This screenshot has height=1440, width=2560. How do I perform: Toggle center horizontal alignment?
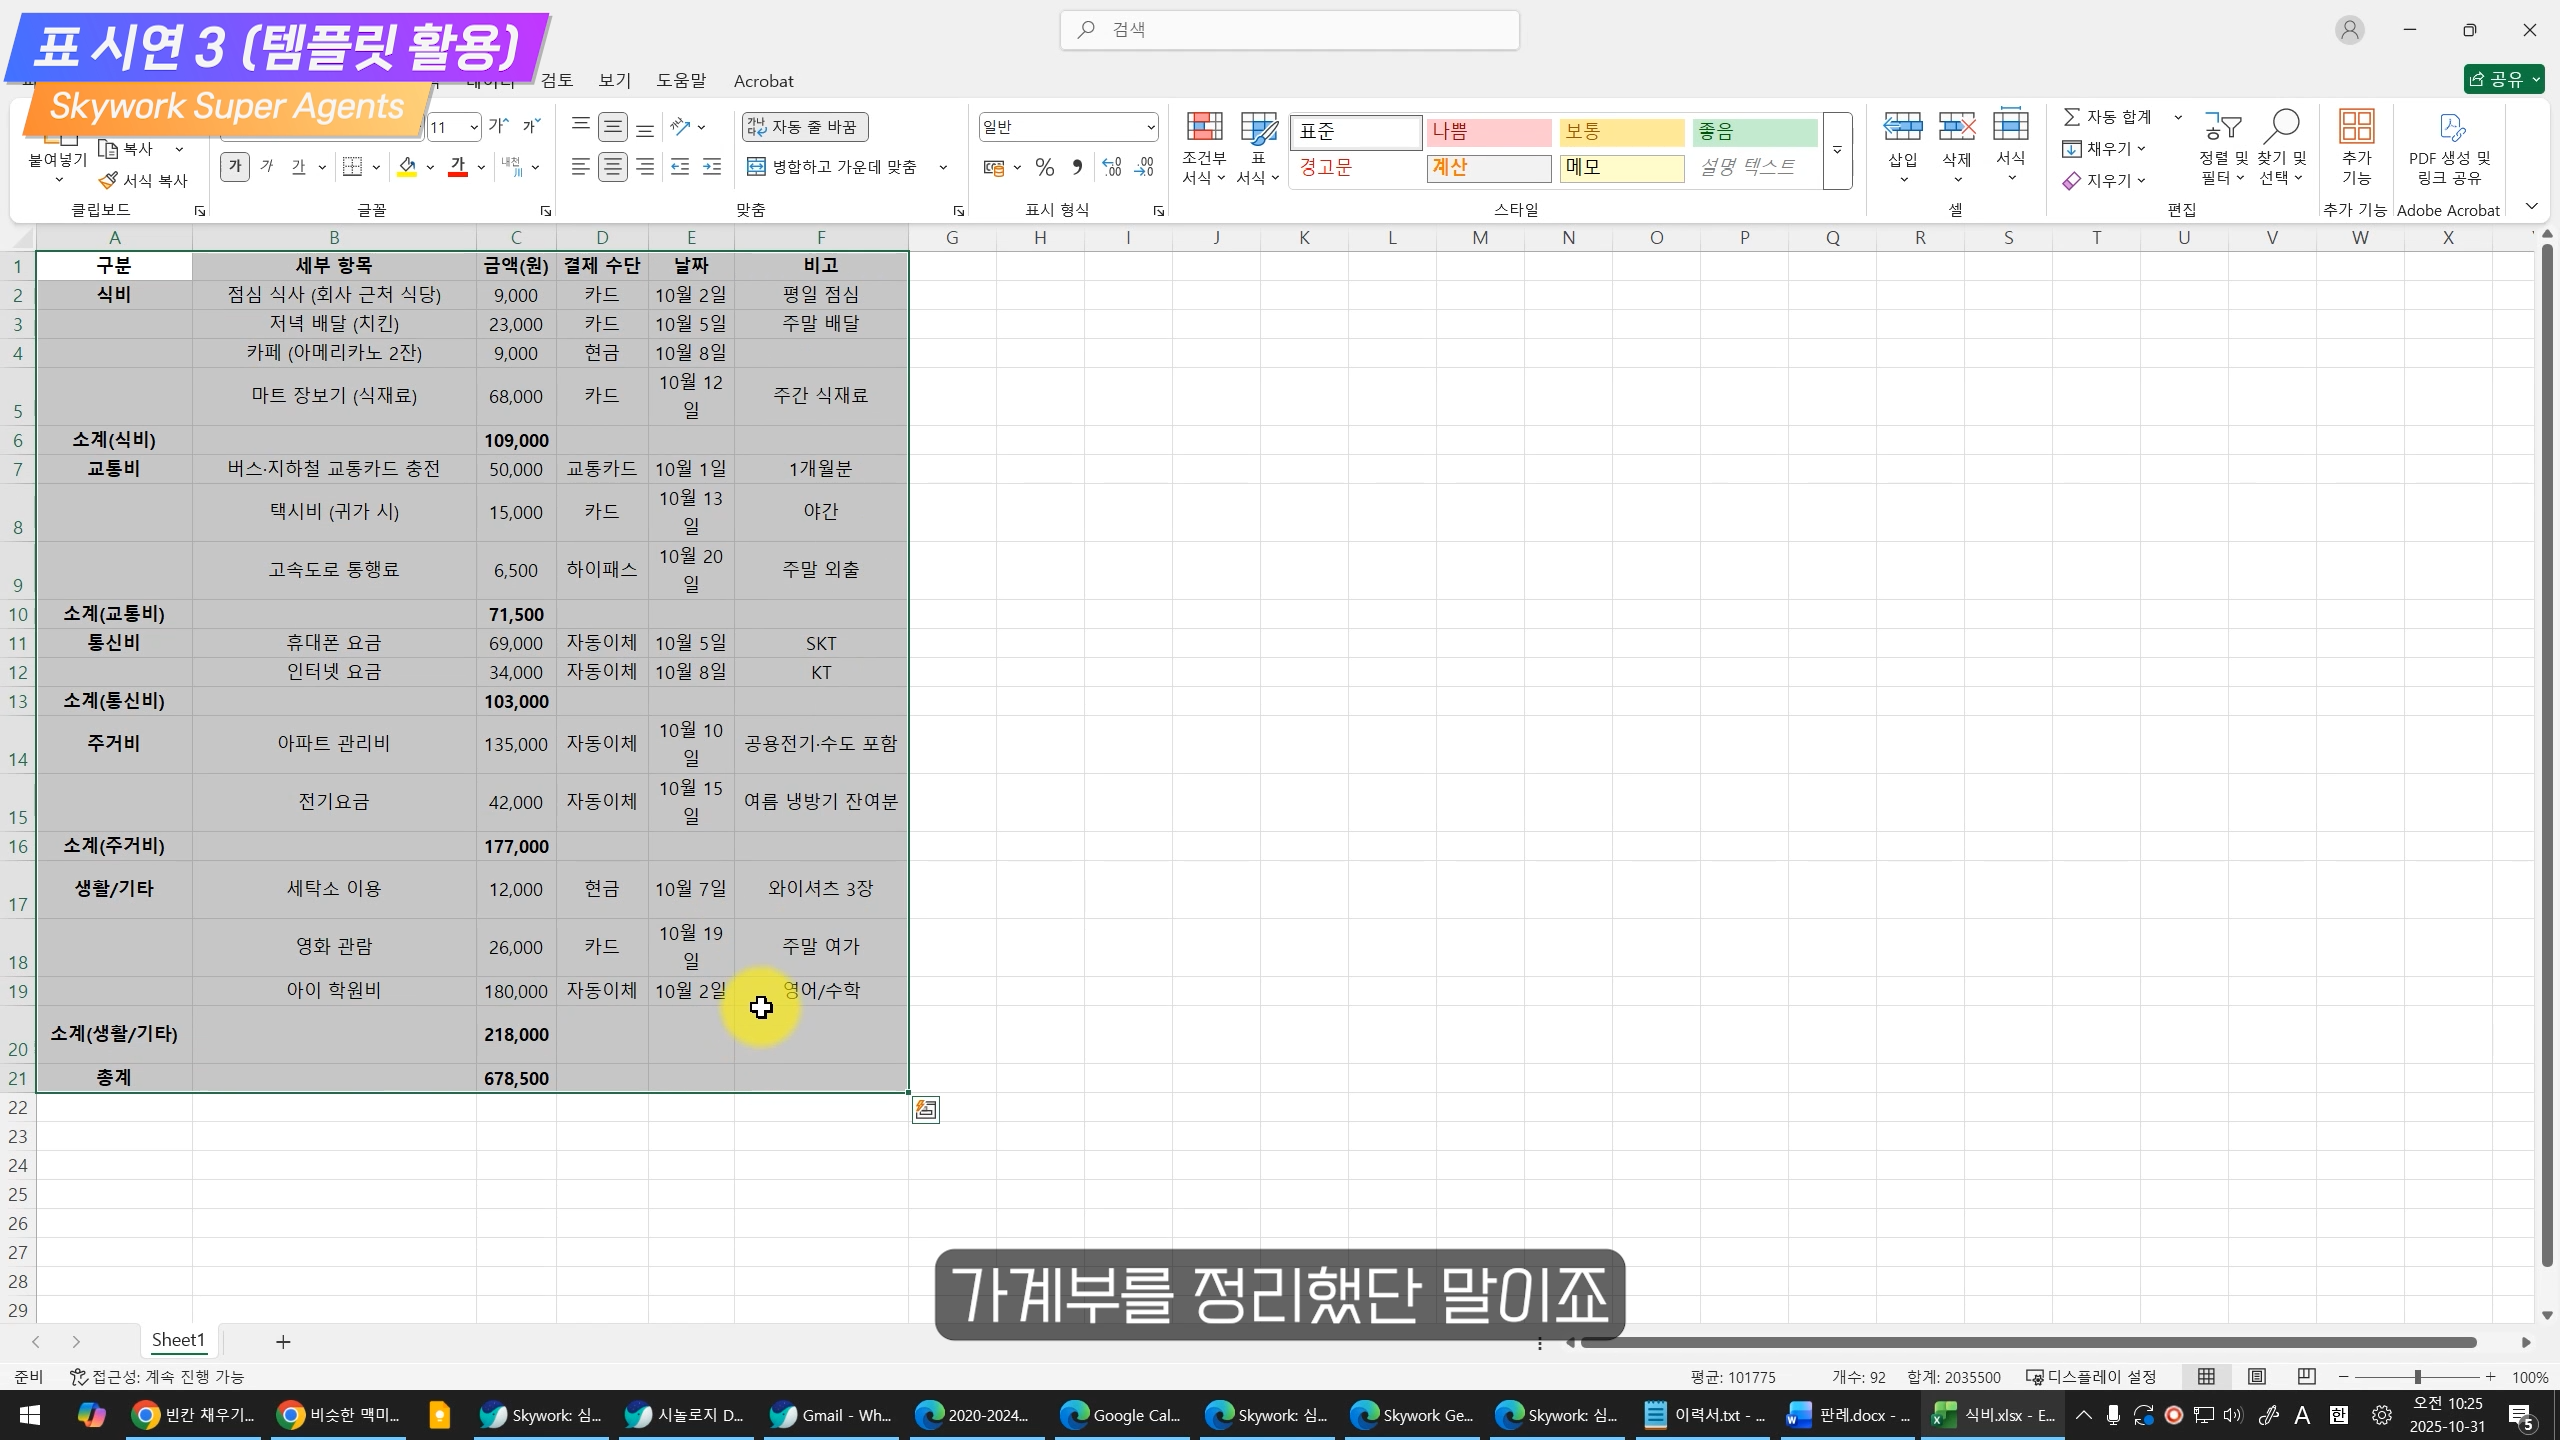click(612, 167)
